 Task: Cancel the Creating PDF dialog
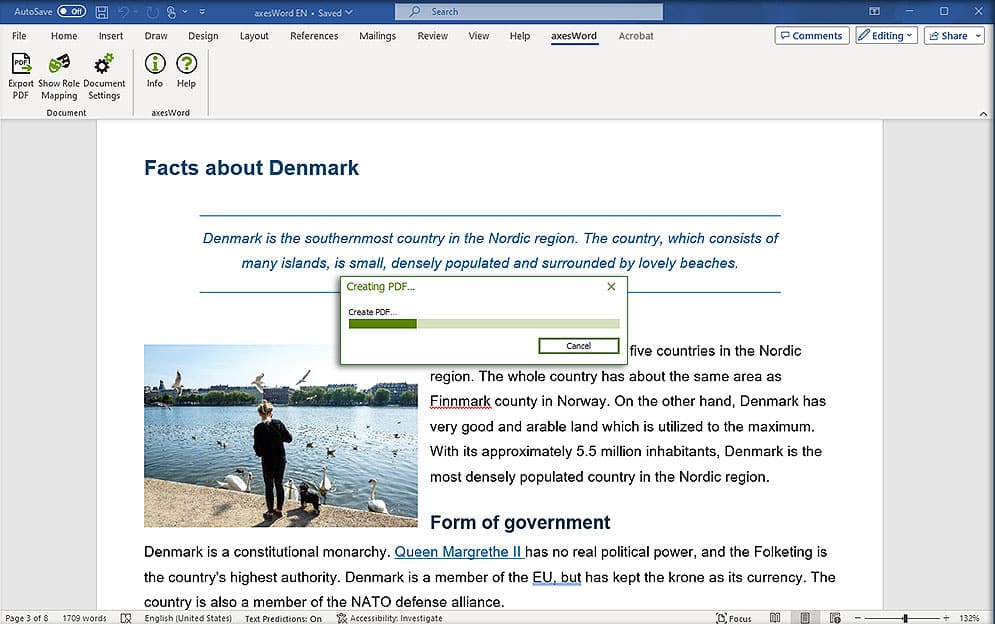pyautogui.click(x=578, y=346)
